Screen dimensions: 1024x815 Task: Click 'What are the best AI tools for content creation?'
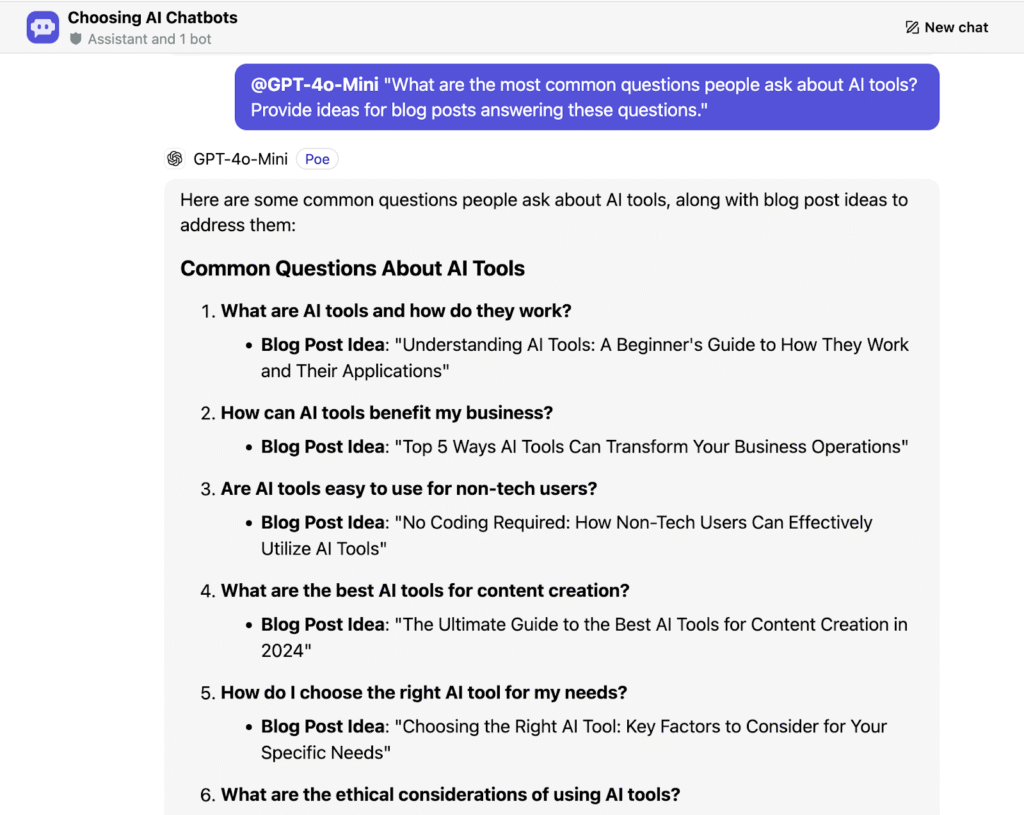(425, 590)
